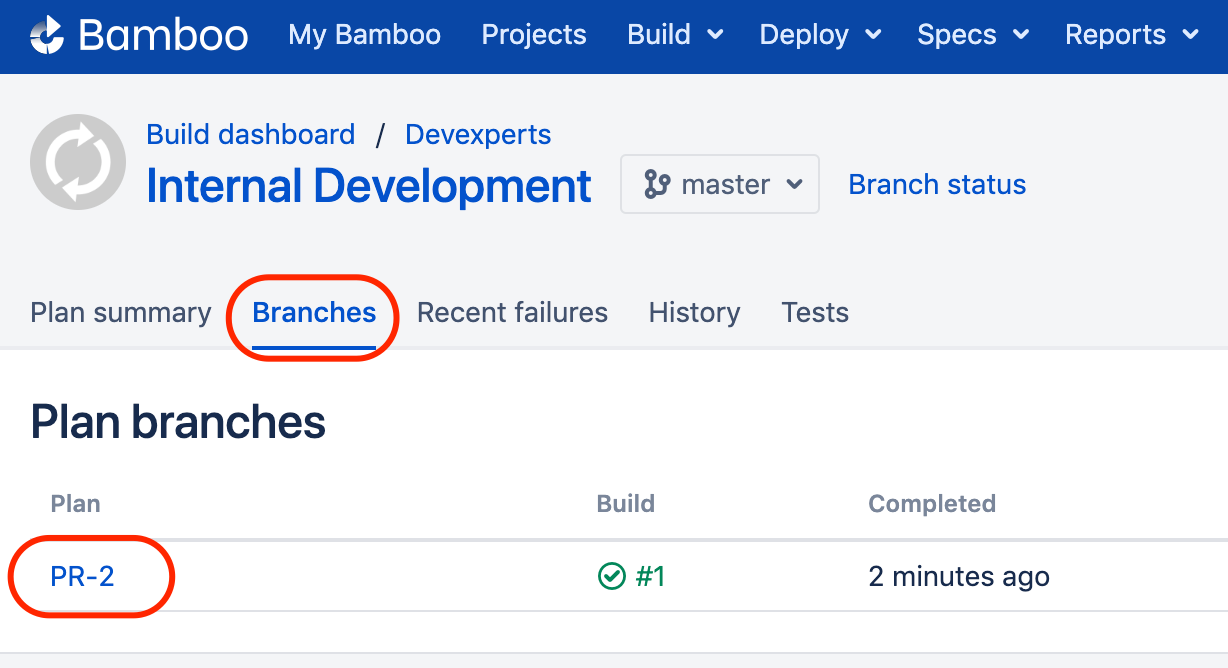
Task: Open build #1 result link
Action: coord(650,576)
